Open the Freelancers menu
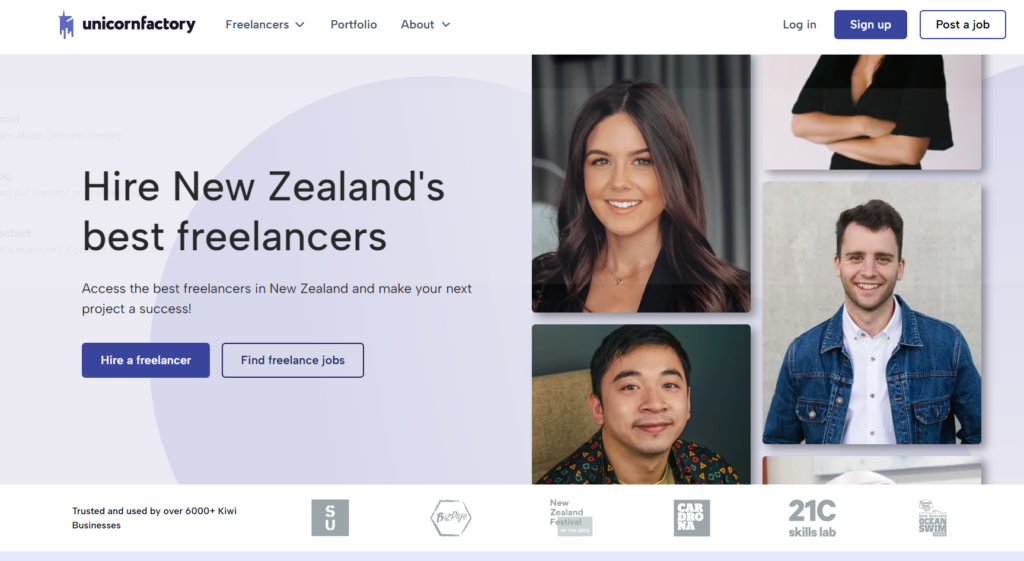Screen dimensions: 1024x561 257,25
